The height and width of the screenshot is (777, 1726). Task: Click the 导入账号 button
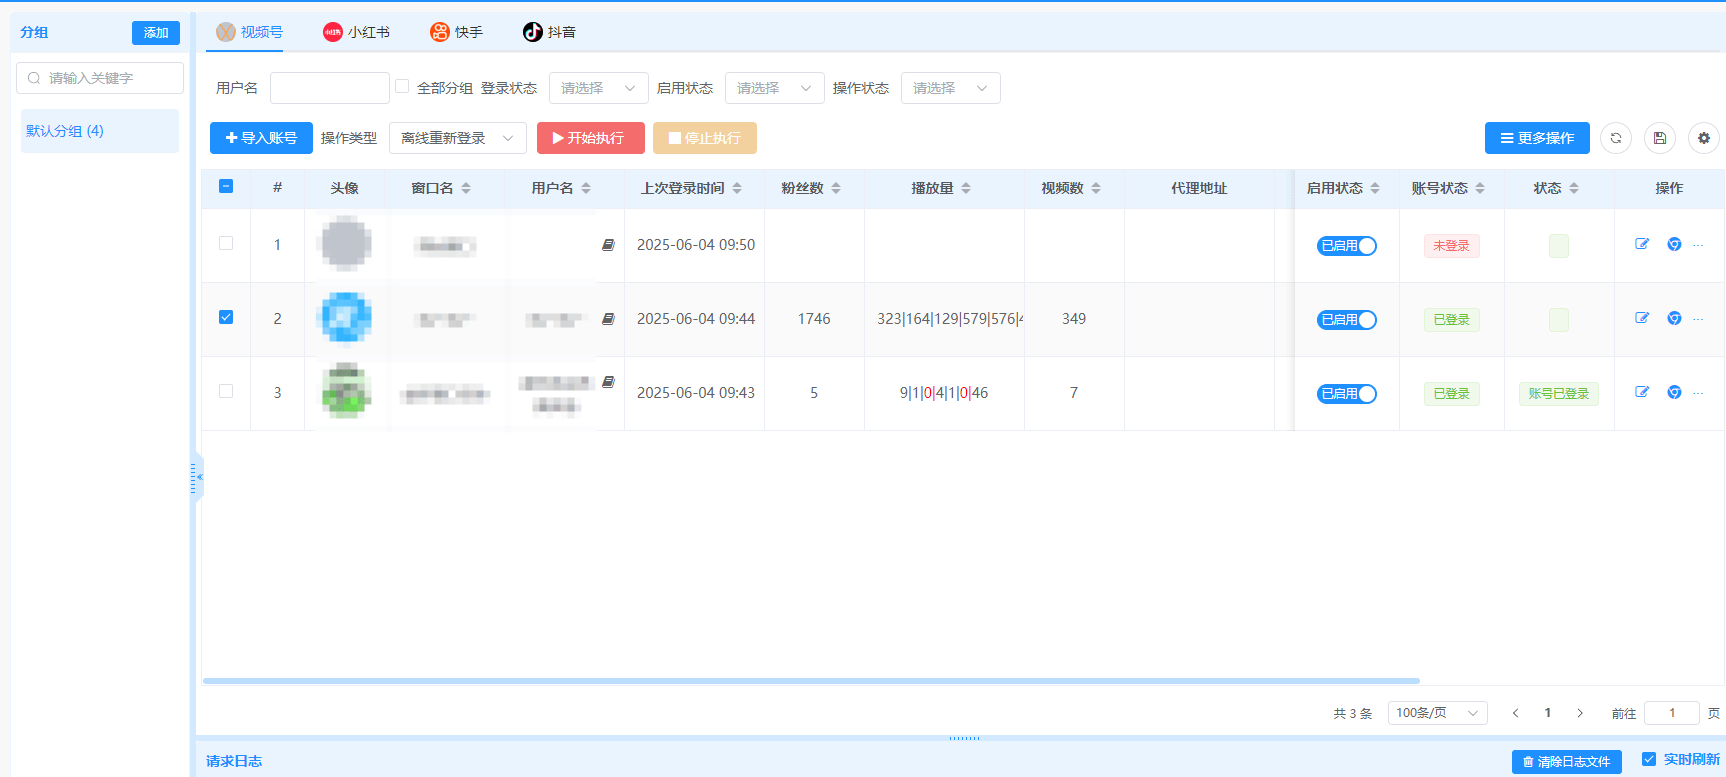(x=261, y=138)
